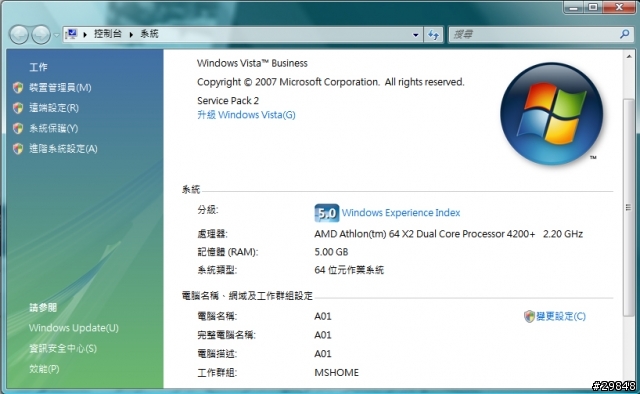
Task: Open 裝置管理員(M) link
Action: 60,87
